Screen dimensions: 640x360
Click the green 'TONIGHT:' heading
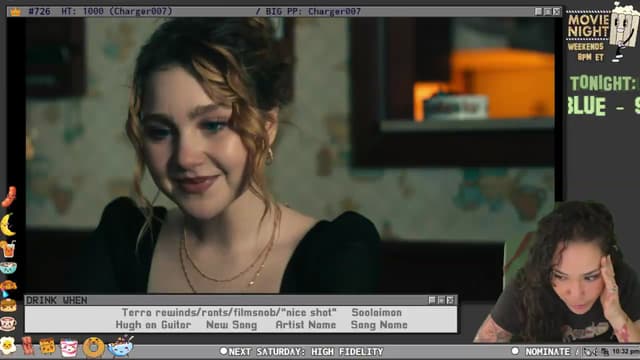[603, 84]
